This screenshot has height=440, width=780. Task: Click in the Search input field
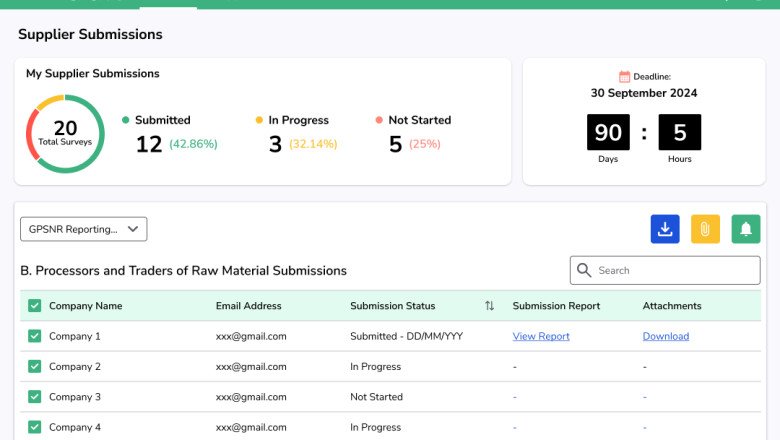[x=665, y=270]
